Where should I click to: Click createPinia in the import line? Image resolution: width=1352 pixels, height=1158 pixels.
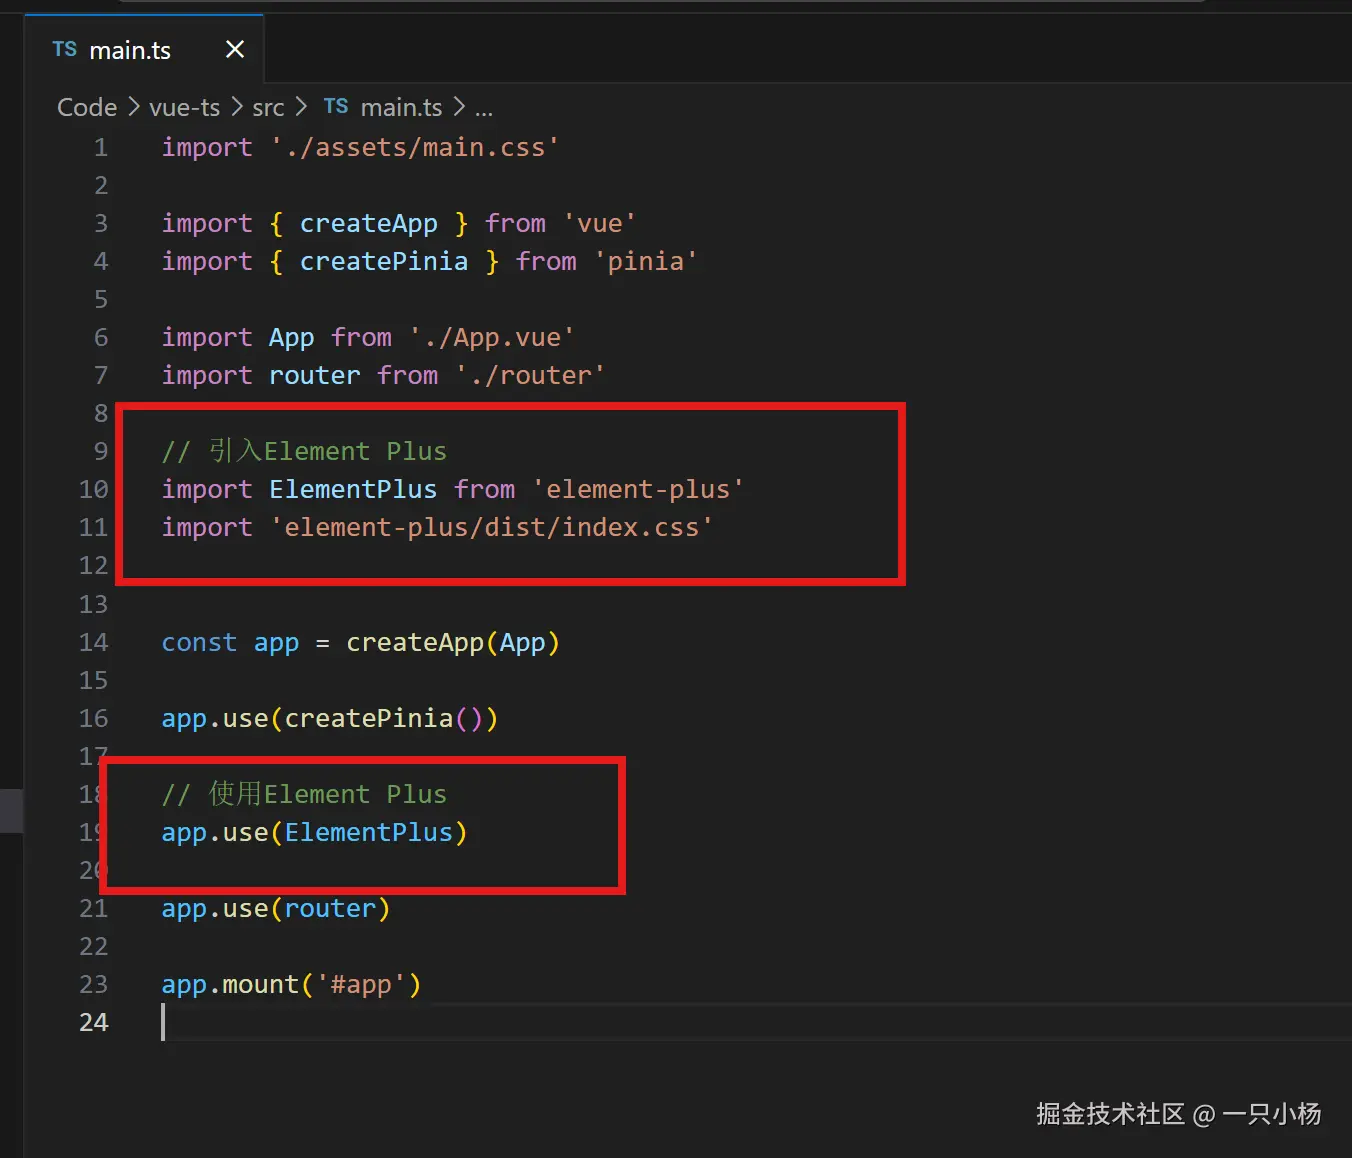click(384, 262)
